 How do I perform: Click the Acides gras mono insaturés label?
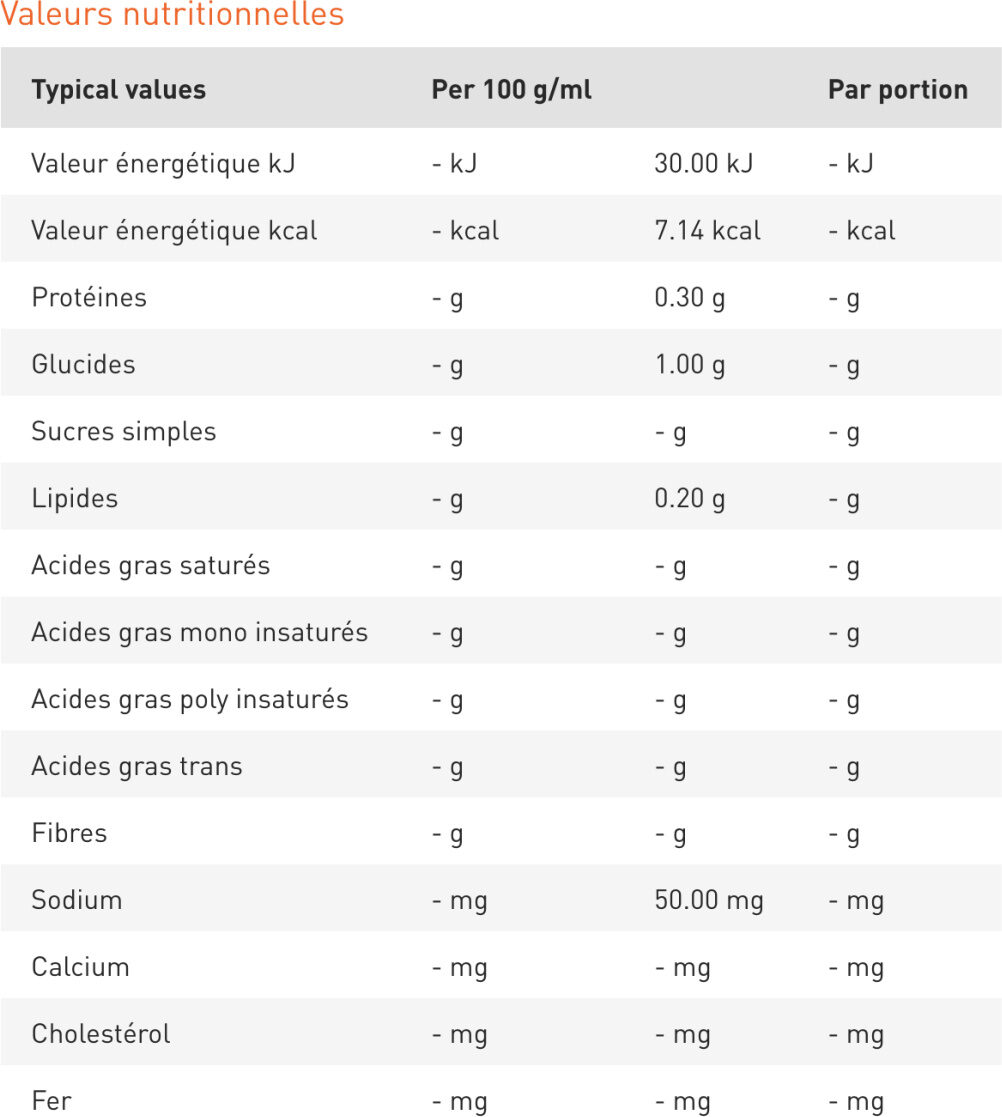point(199,633)
